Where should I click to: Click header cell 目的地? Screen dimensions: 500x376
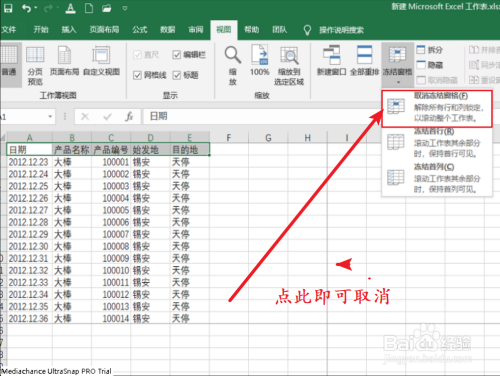(x=190, y=150)
